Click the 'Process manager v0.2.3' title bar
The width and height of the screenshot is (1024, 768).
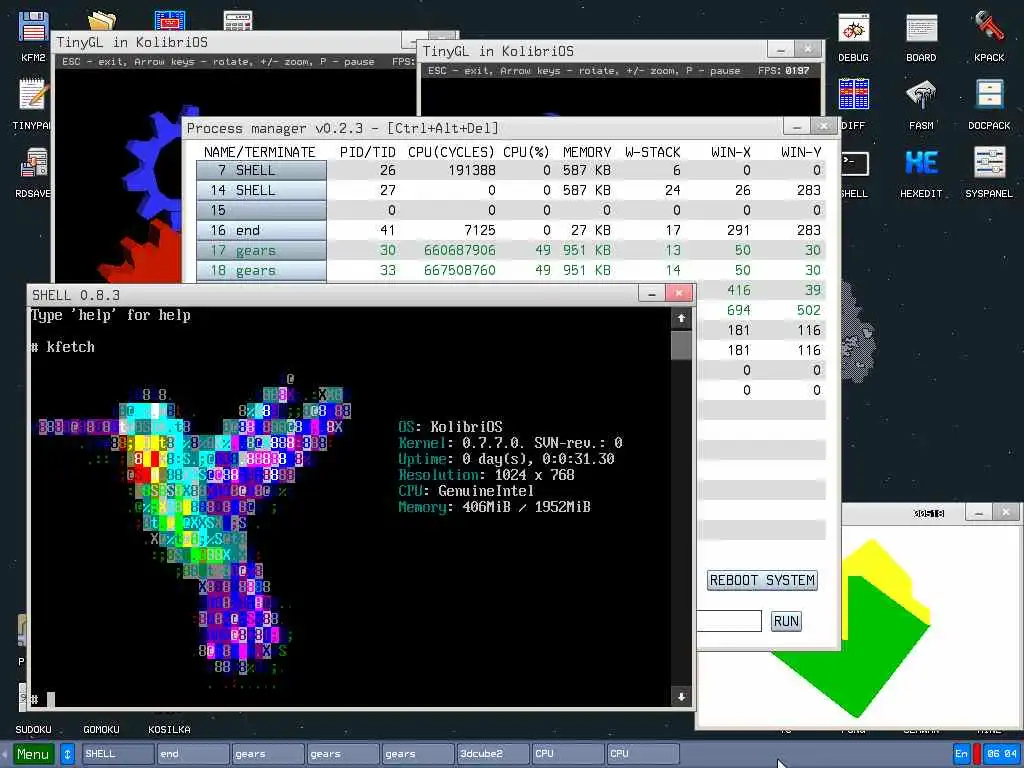click(483, 128)
